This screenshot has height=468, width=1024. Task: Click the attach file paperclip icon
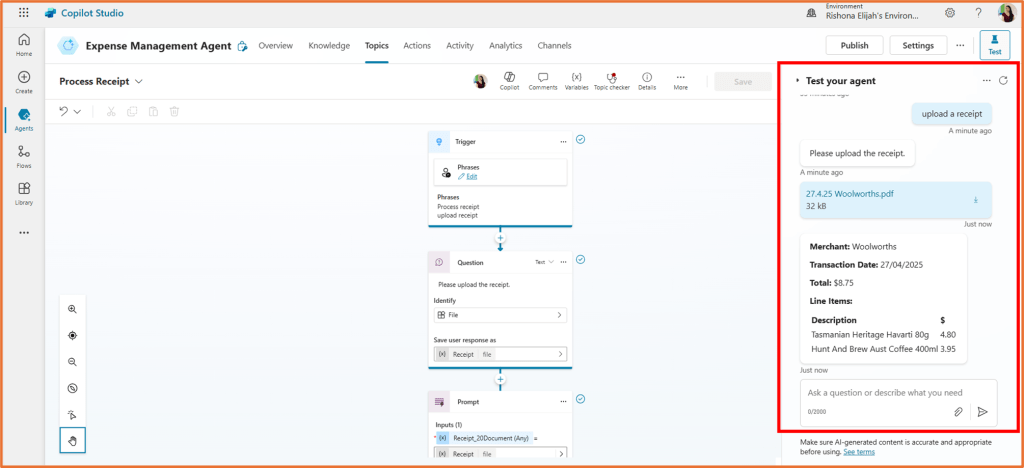coord(957,411)
